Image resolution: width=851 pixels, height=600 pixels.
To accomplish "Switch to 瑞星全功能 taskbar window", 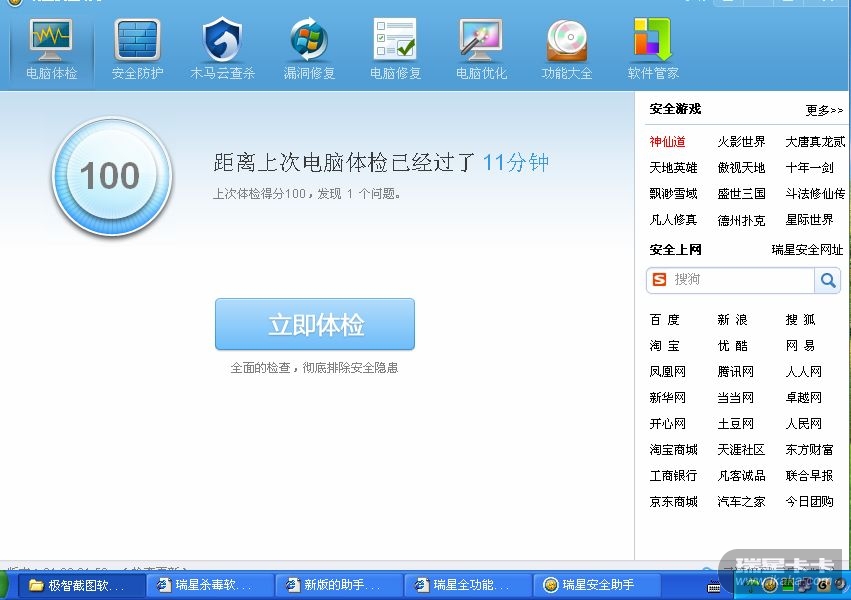I will click(468, 585).
